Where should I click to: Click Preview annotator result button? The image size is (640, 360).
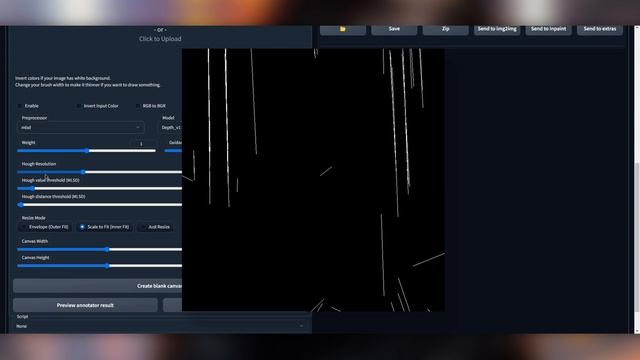(85, 305)
